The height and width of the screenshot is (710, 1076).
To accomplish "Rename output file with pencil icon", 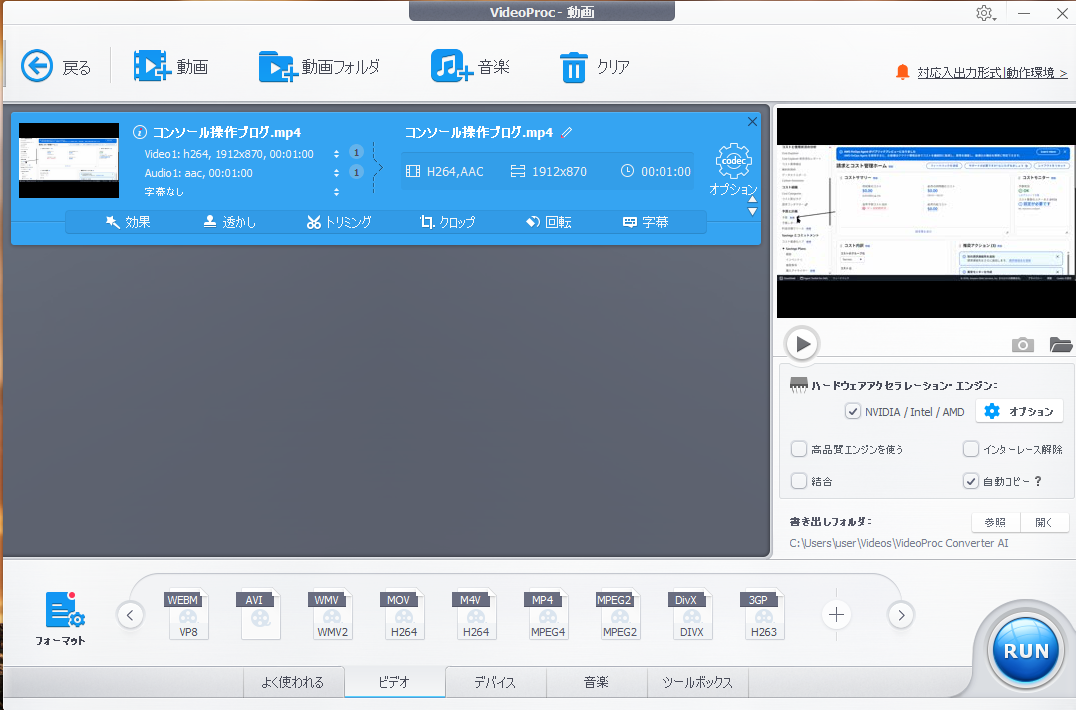I will (567, 132).
